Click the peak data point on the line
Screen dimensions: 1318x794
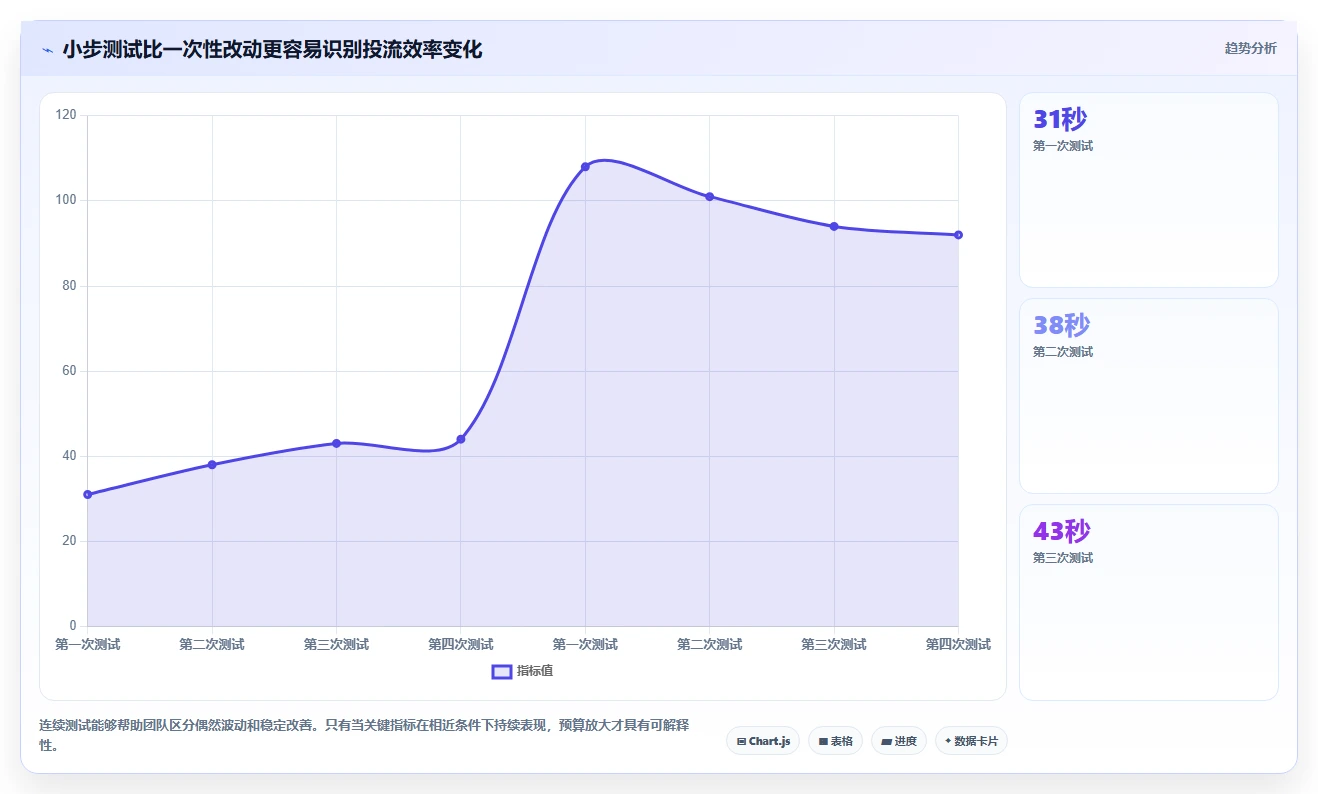pyautogui.click(x=585, y=167)
